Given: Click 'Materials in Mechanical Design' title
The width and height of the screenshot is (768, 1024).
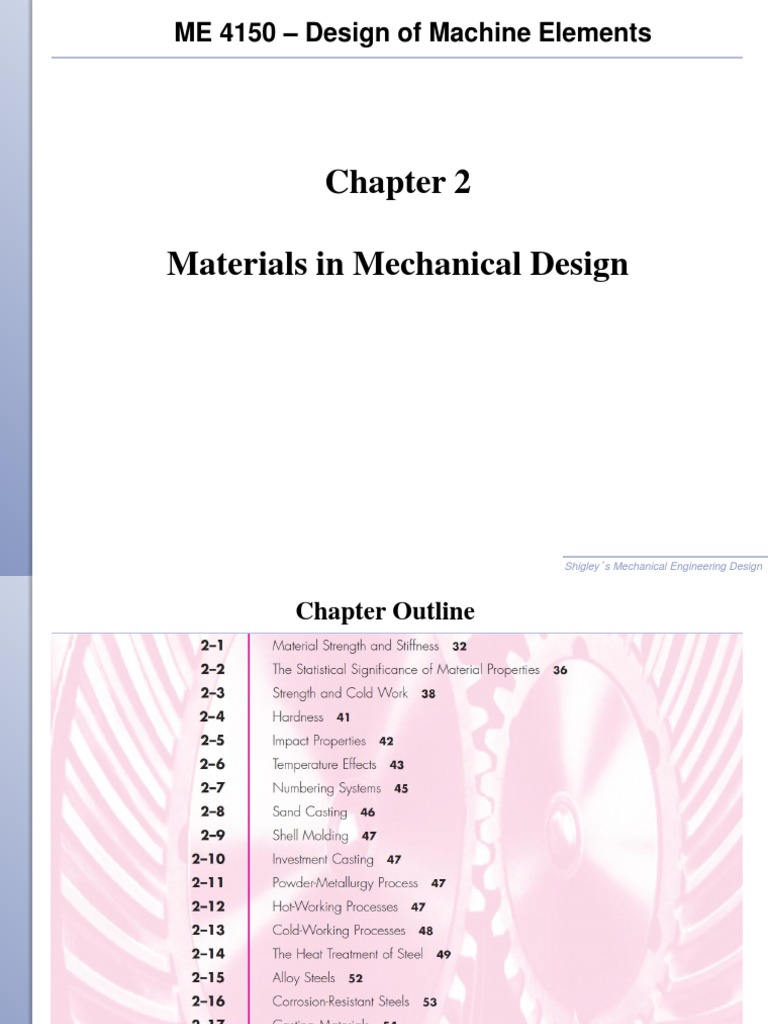Looking at the screenshot, I should (x=398, y=264).
